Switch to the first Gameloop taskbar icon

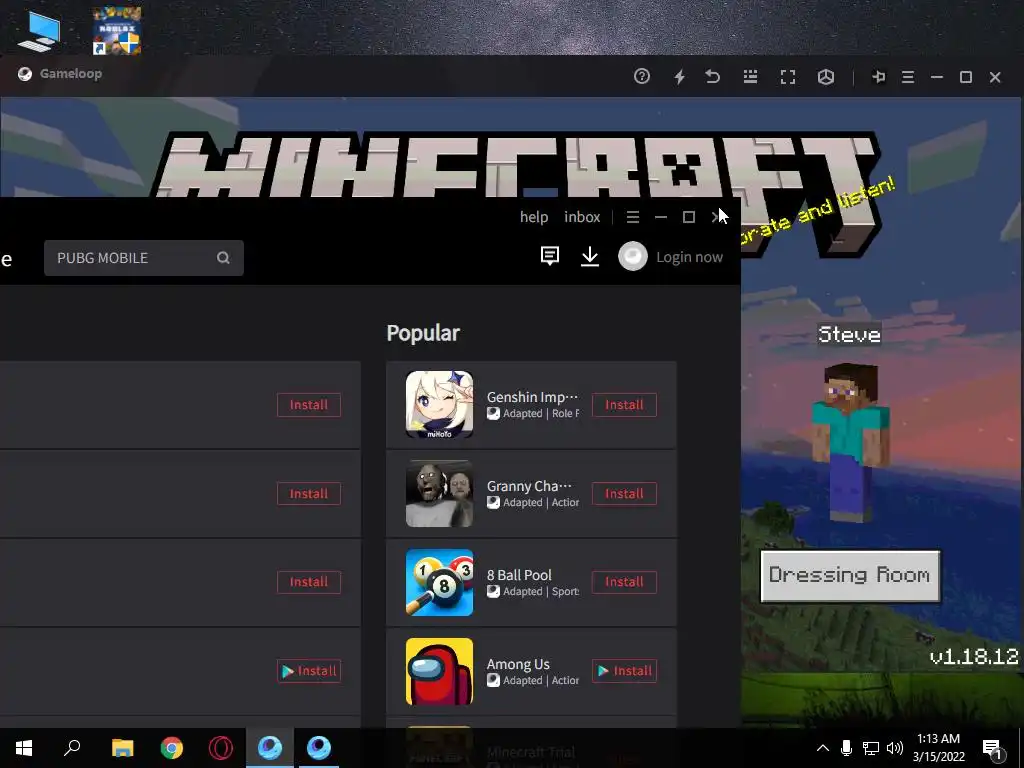pos(270,748)
